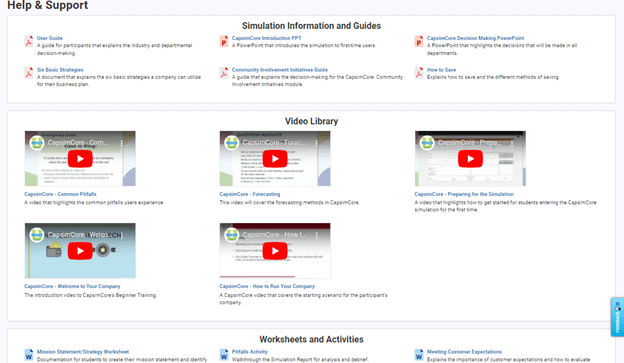This screenshot has height=363, width=624.
Task: Click the Decision Making PowerPoint file icon
Action: coord(419,41)
